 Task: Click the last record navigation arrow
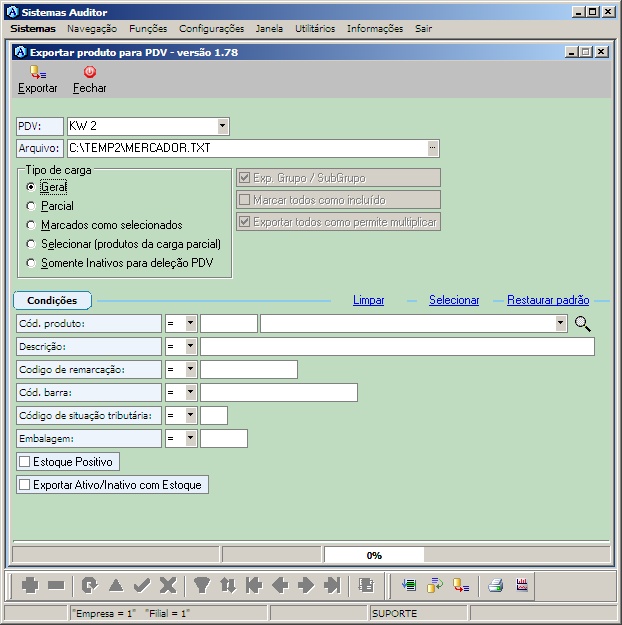(x=332, y=586)
